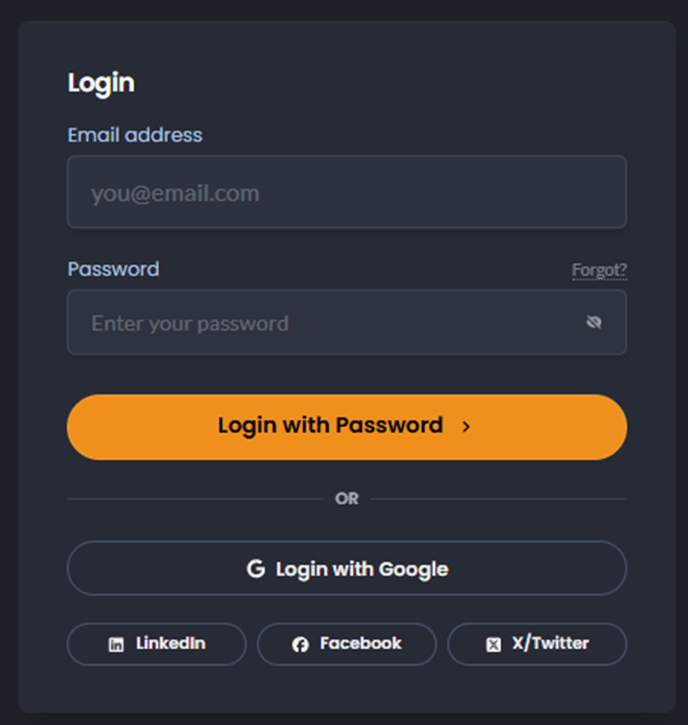This screenshot has height=725, width=688.
Task: Sign in via the X/Twitter button text
Action: 550,643
